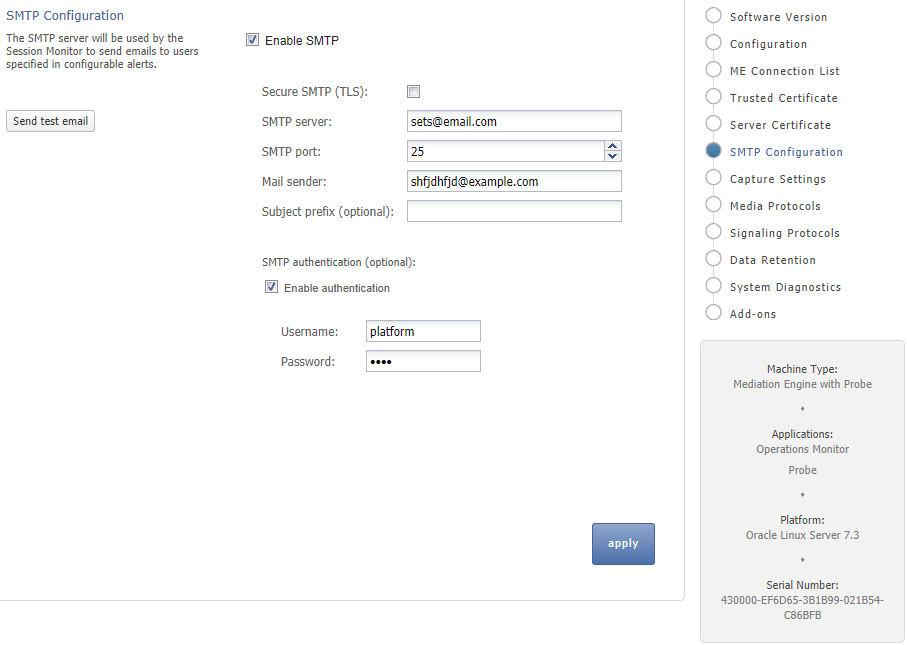Image resolution: width=907 pixels, height=645 pixels.
Task: Click the Password input field
Action: tap(422, 361)
